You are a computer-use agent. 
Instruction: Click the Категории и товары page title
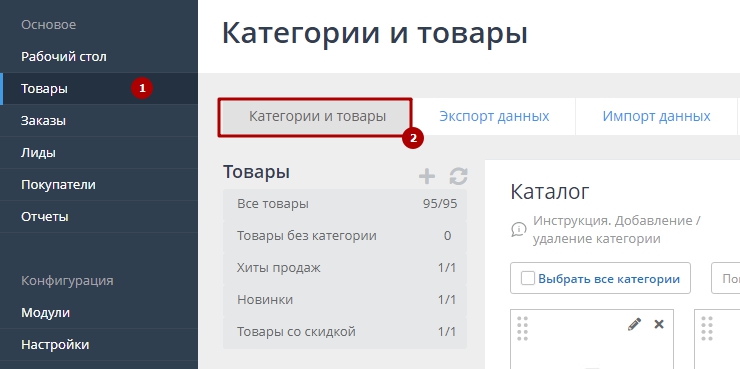[374, 34]
